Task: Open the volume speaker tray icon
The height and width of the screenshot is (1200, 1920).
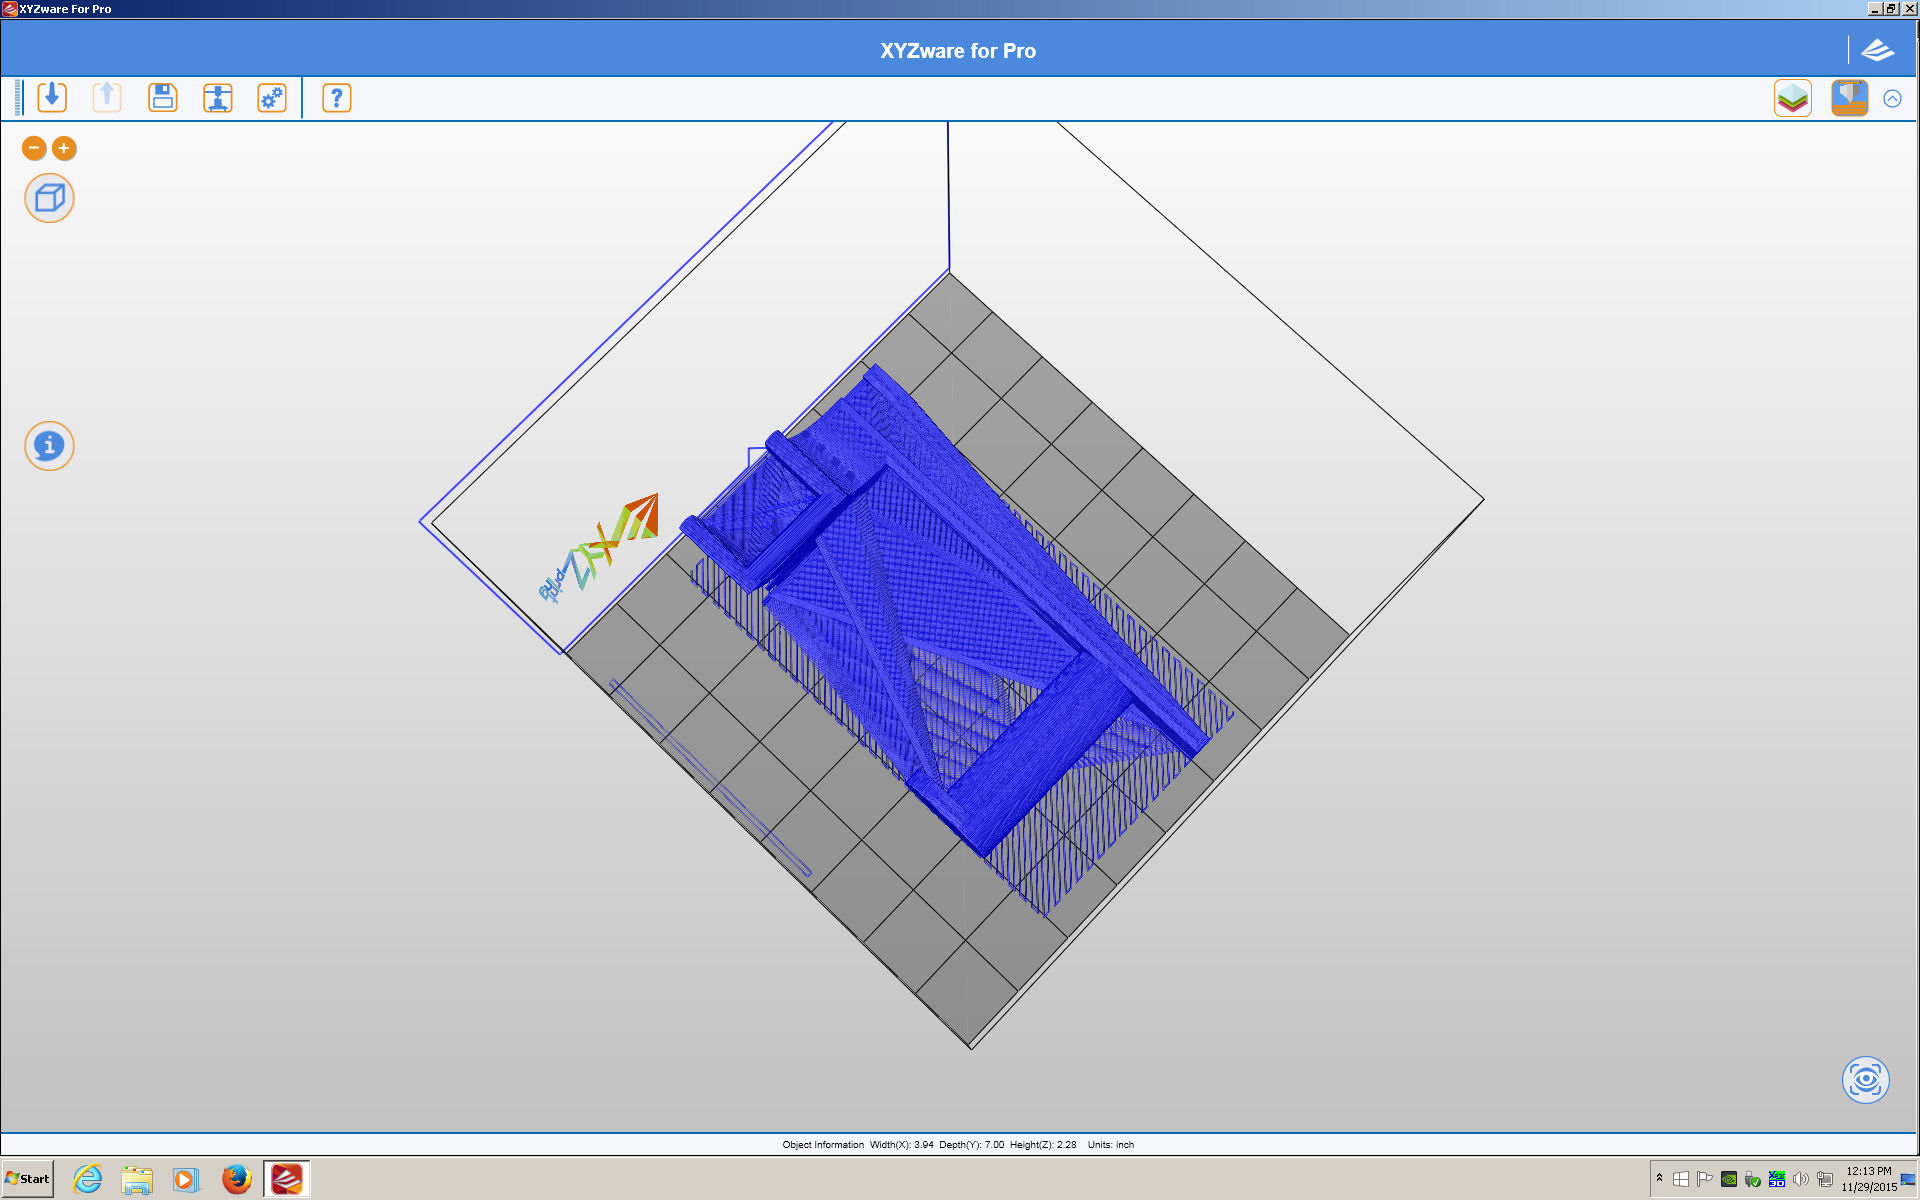Action: coord(1801,1179)
